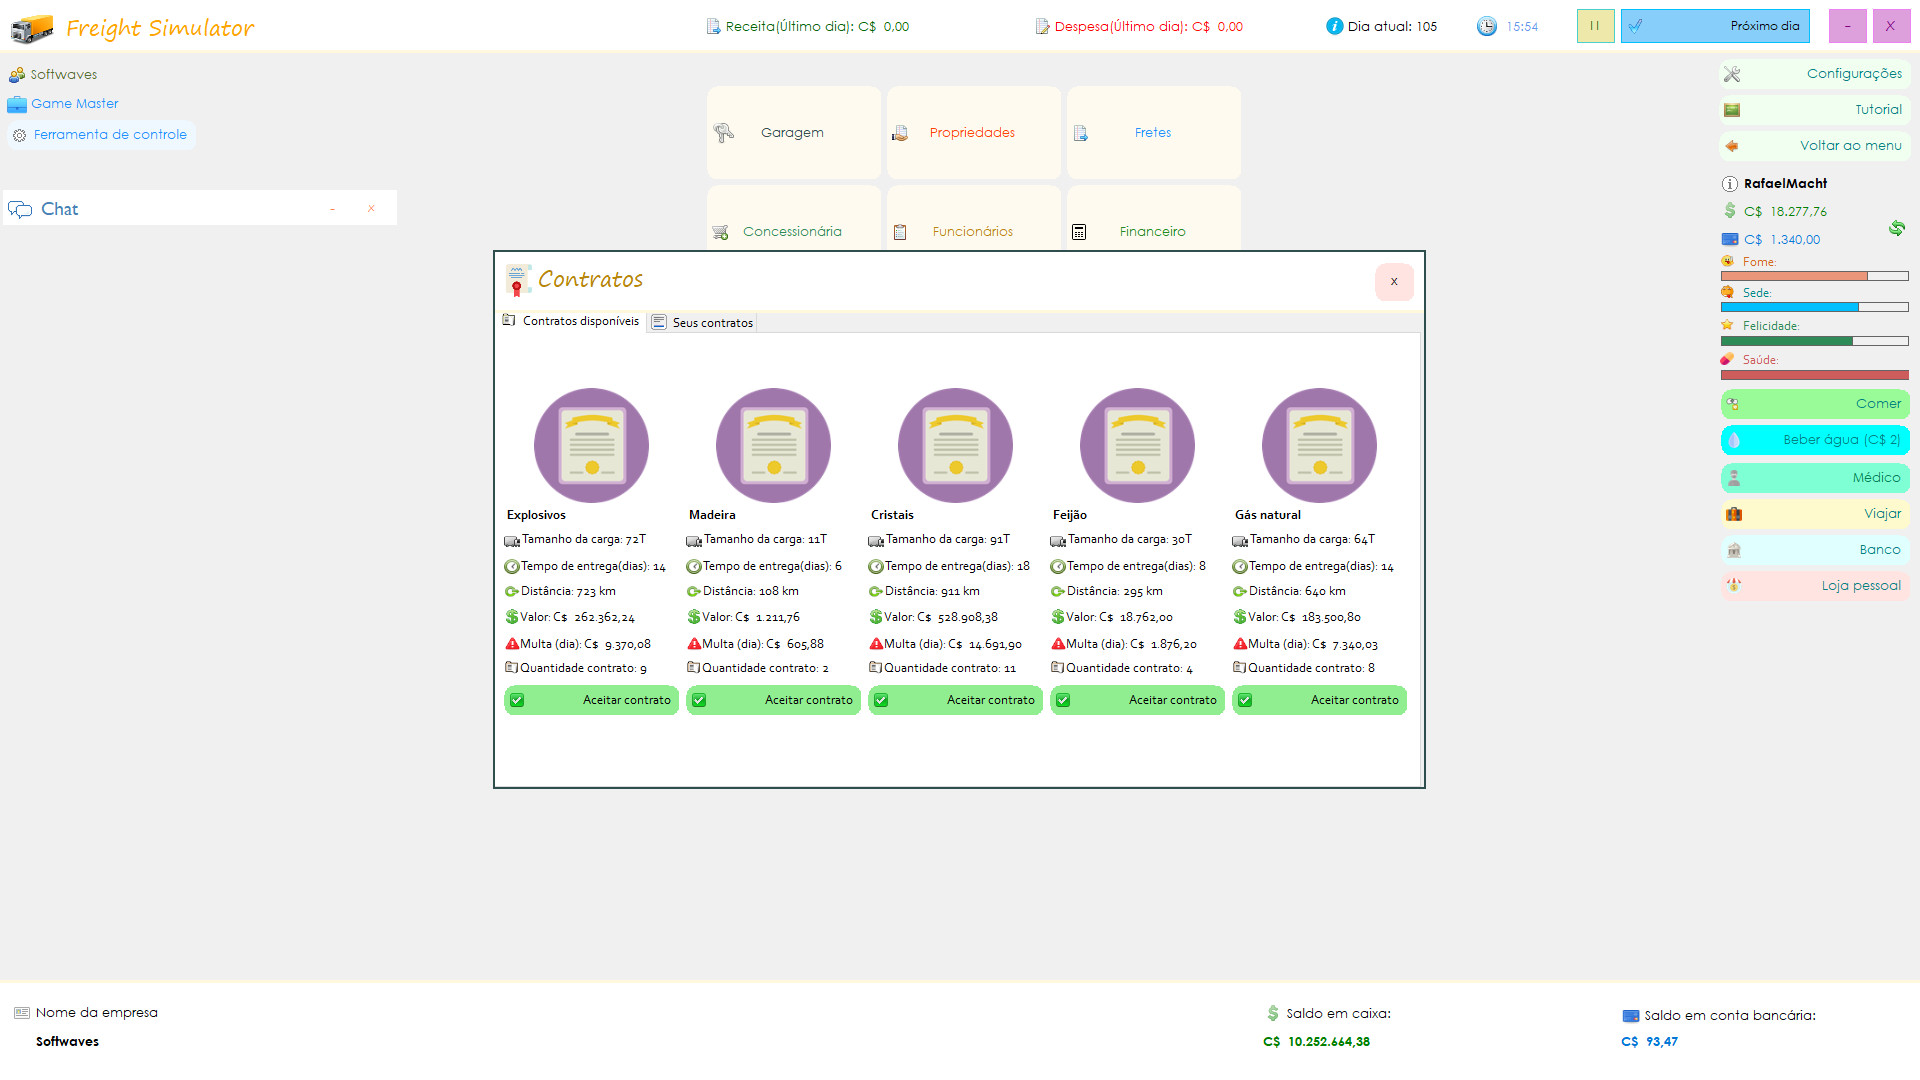Open Concessionária shopping cart tile
Viewport: 1920px width, 1080px height.
793,230
